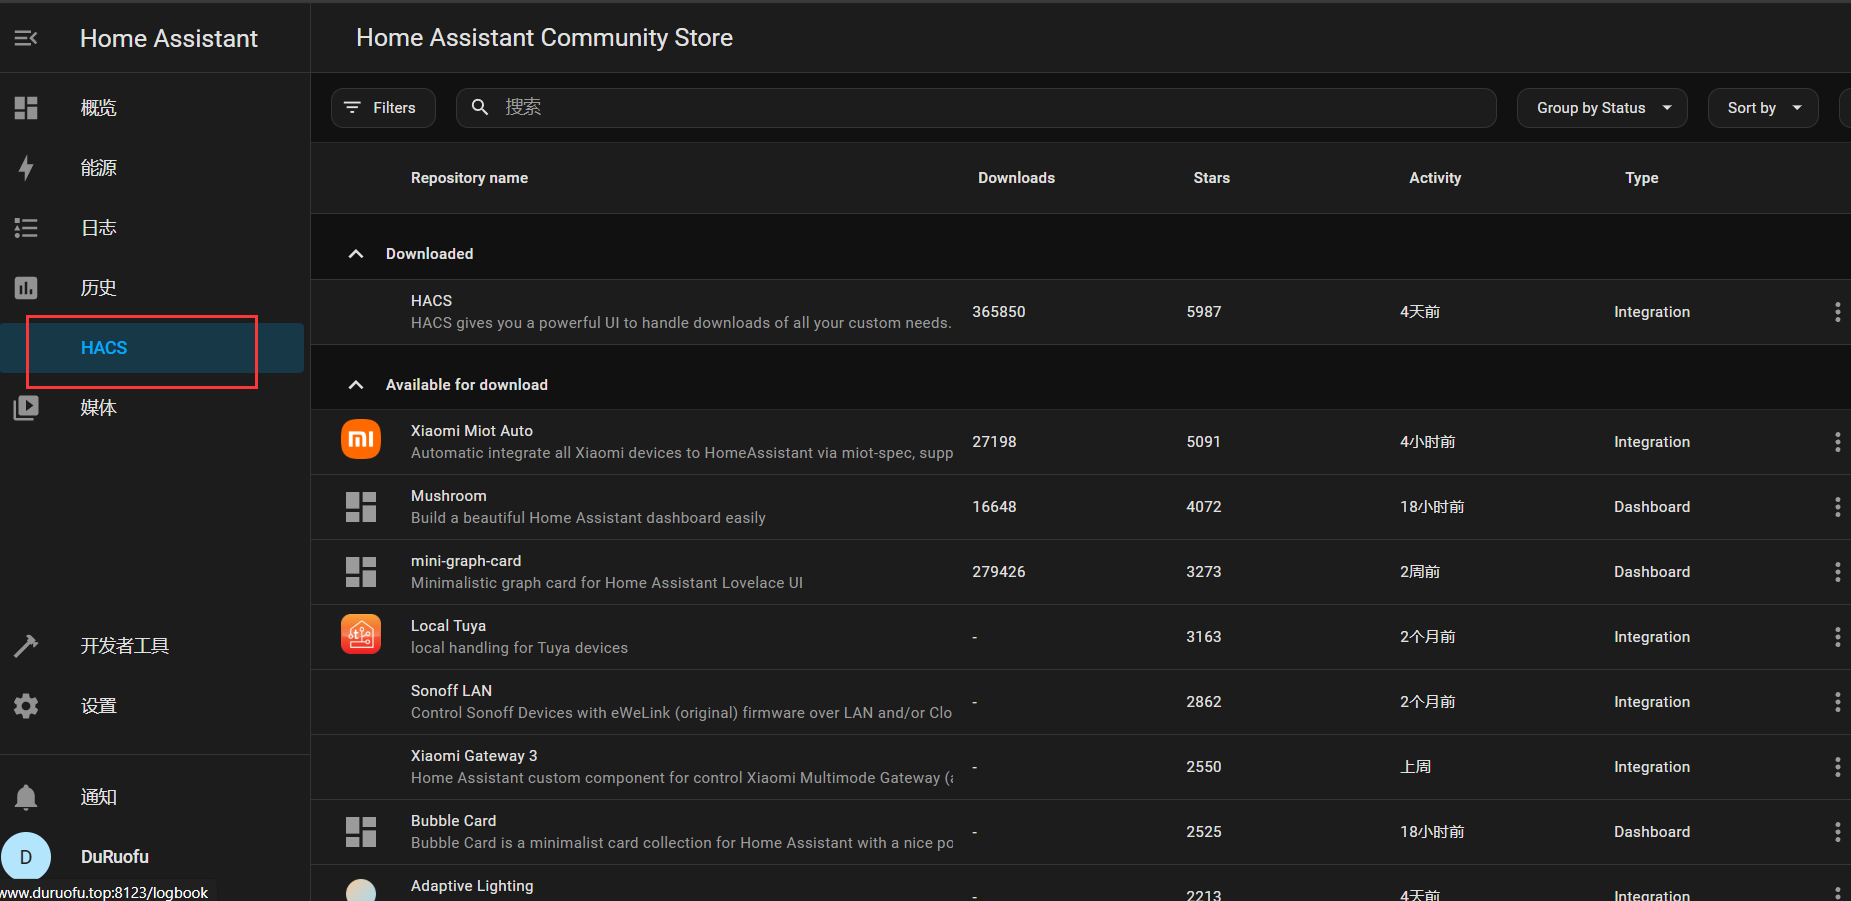Open the Sort by dropdown
This screenshot has height=901, width=1851.
tap(1763, 108)
